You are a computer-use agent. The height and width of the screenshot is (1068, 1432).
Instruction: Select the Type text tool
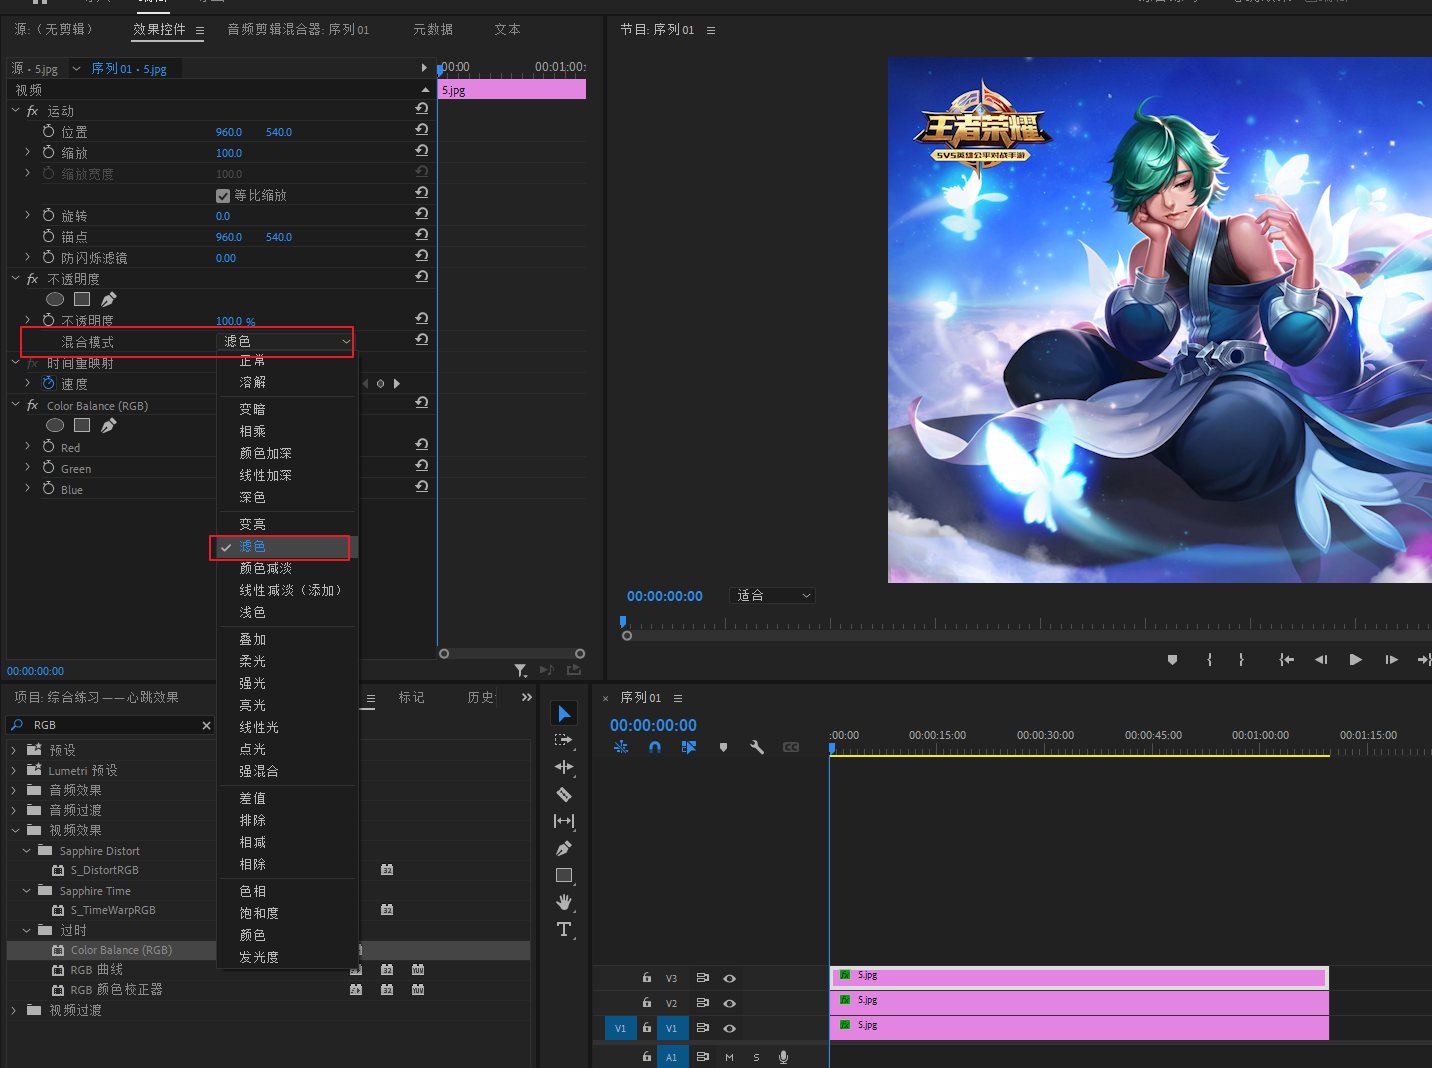(564, 929)
